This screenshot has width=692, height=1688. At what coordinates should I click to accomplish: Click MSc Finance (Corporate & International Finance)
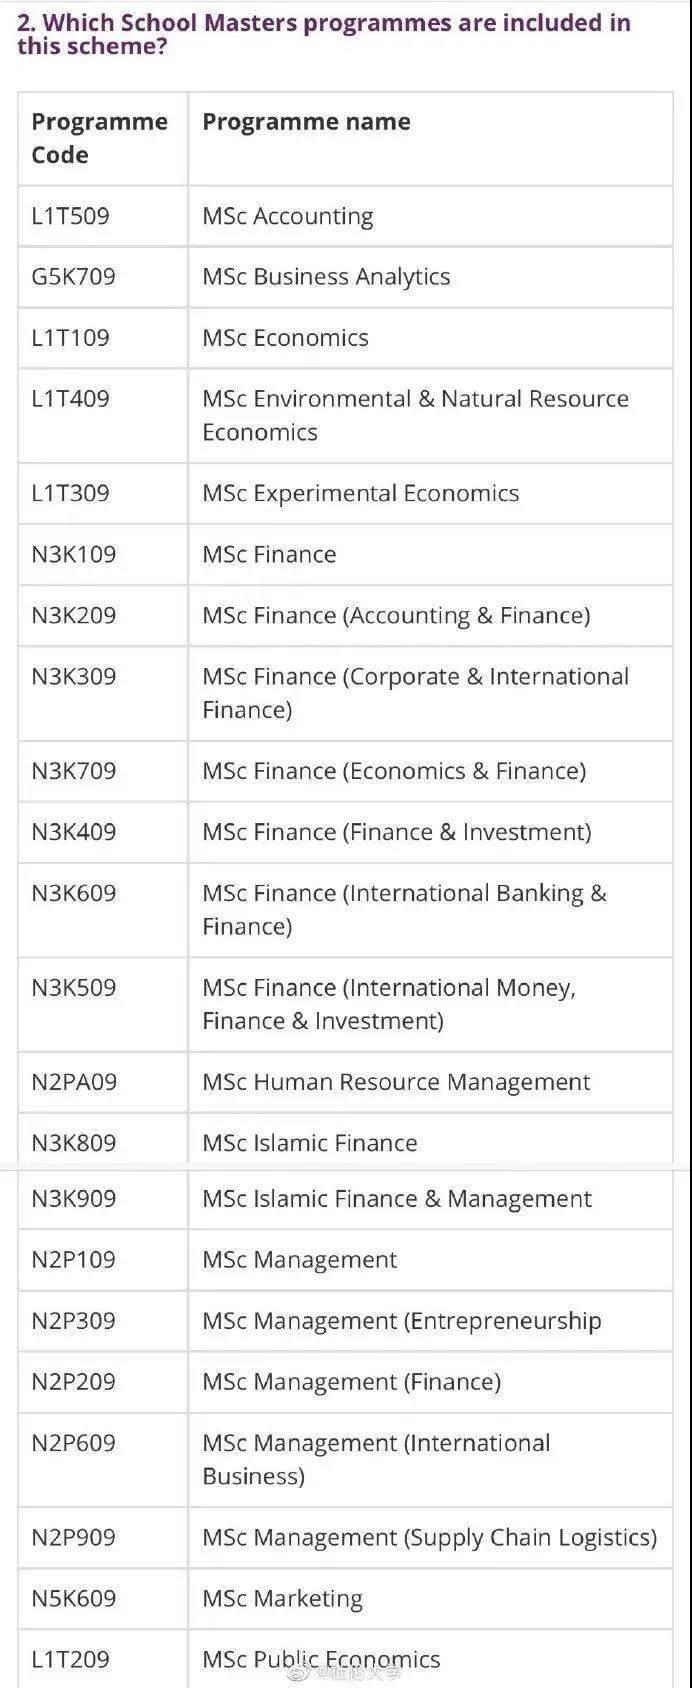click(x=415, y=693)
